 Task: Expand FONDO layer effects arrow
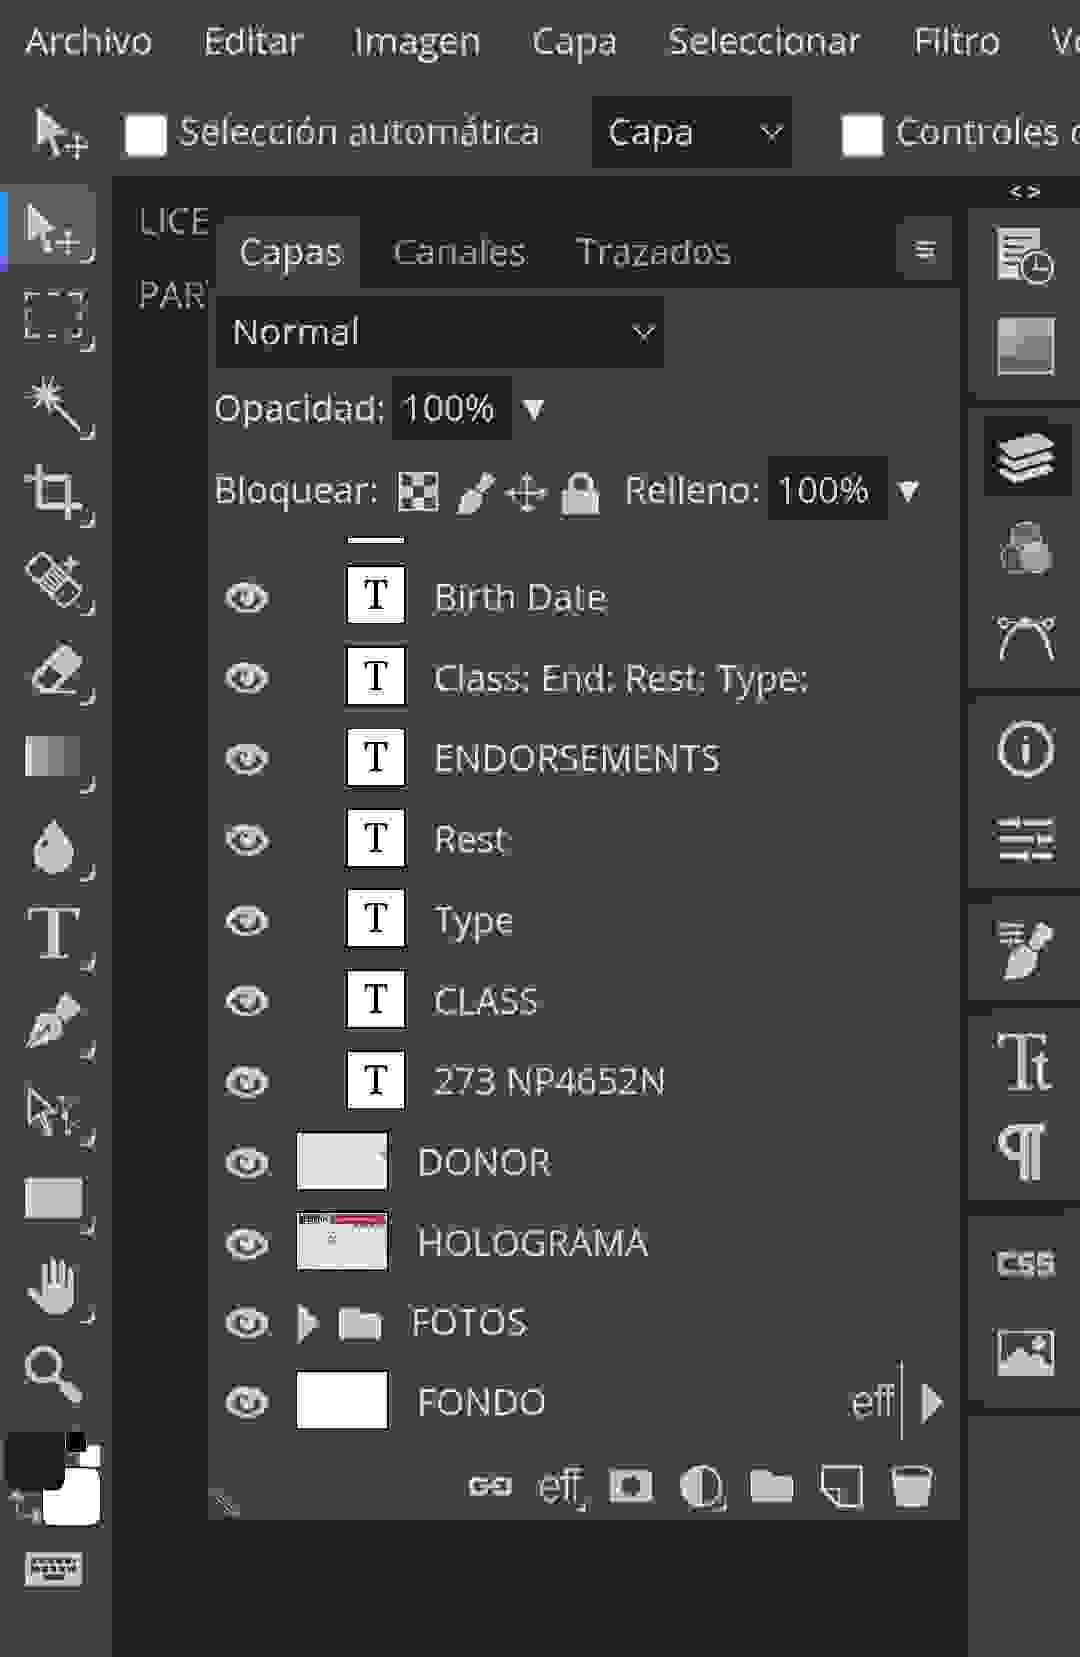coord(931,1402)
